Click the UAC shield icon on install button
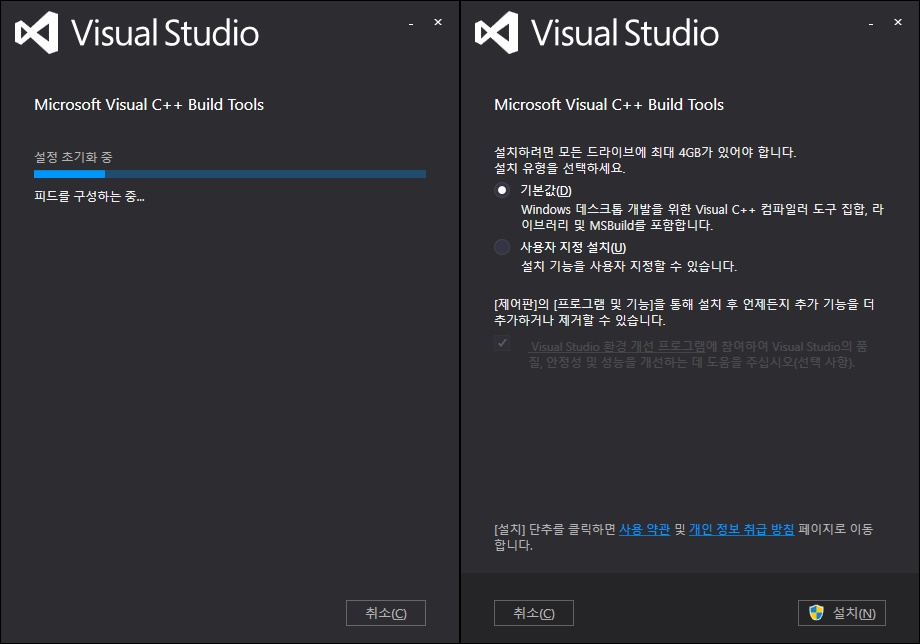Screen dimensions: 920x644 tap(816, 613)
